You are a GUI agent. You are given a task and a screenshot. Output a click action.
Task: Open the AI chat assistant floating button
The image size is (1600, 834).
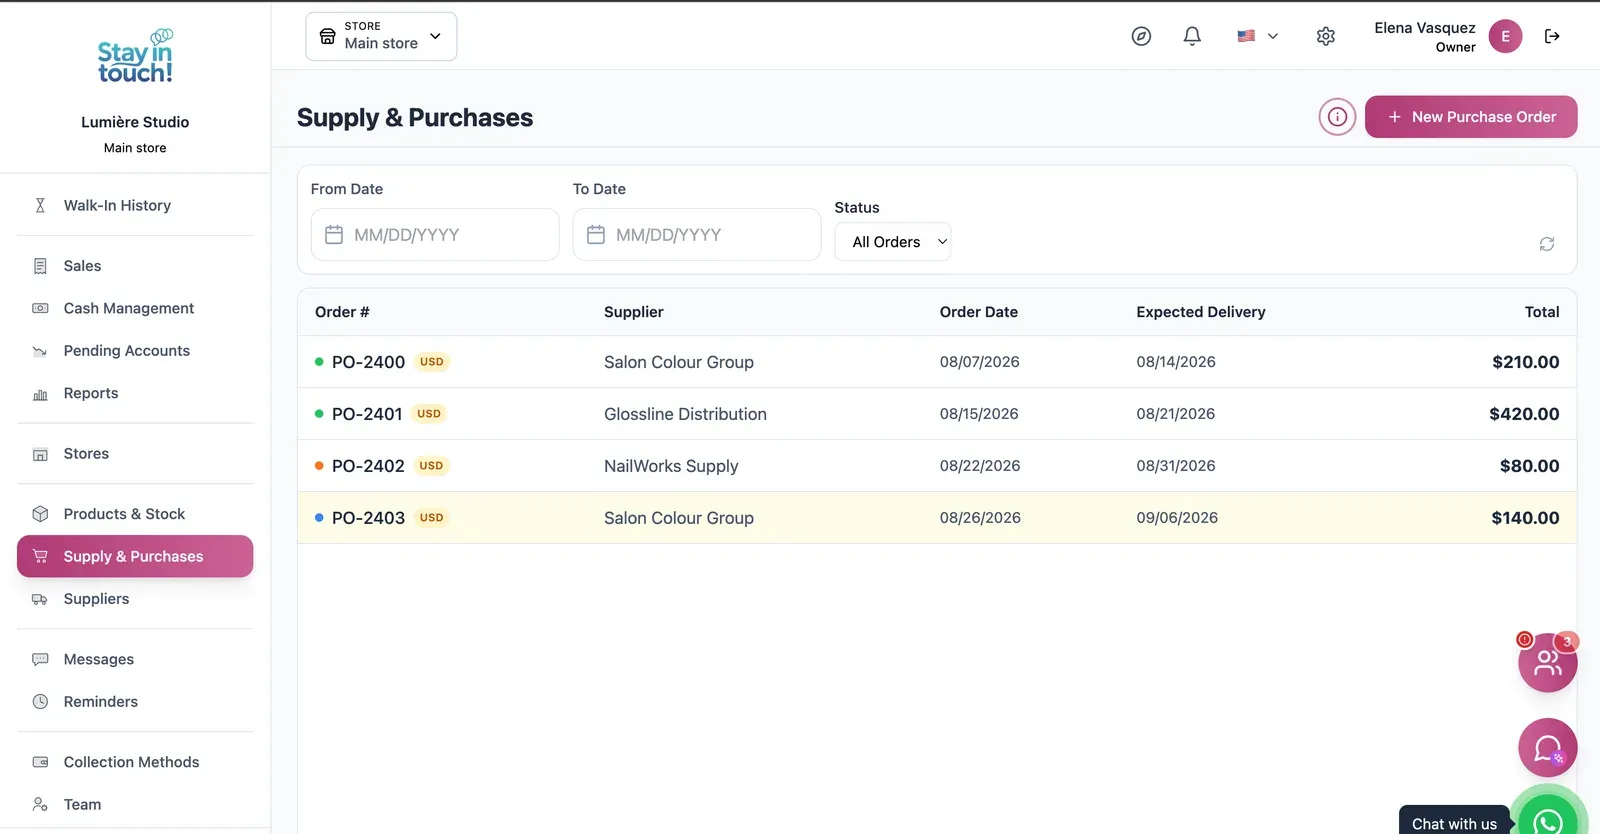1547,748
